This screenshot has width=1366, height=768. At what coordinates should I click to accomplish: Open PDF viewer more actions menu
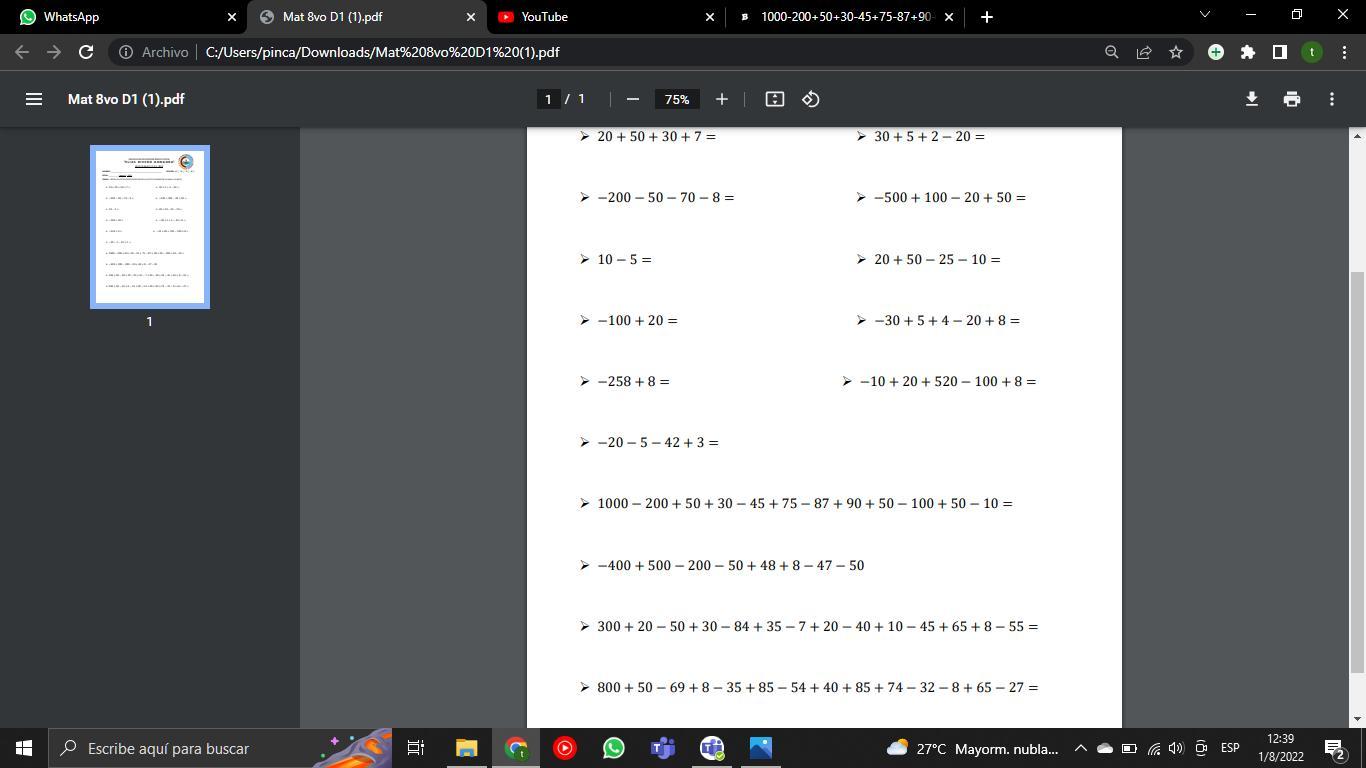pyautogui.click(x=1331, y=99)
